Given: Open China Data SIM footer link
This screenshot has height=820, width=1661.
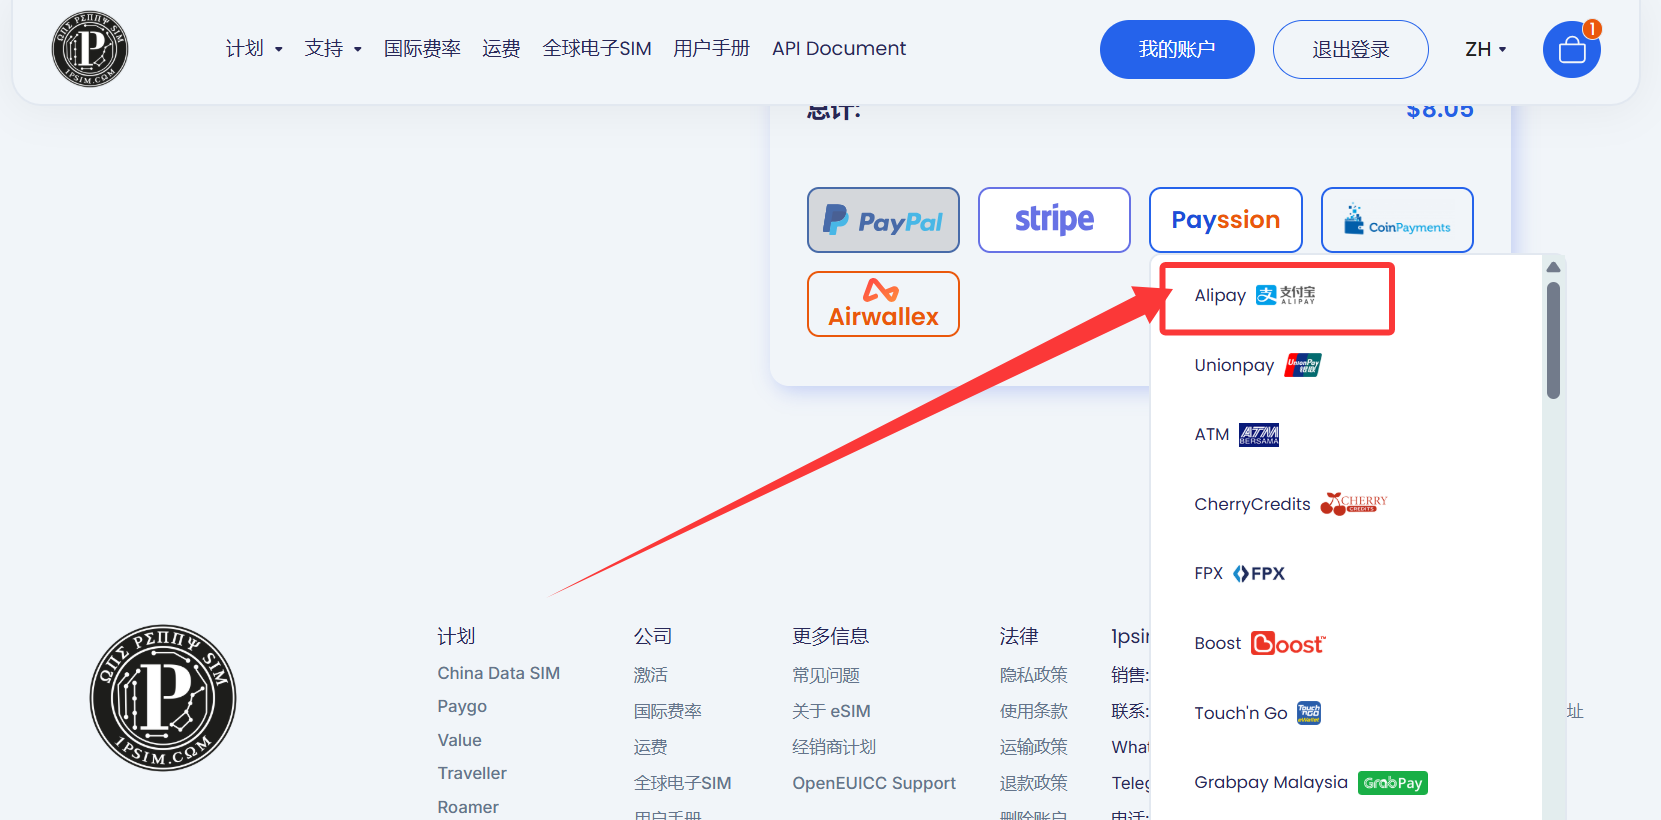Looking at the screenshot, I should [498, 673].
